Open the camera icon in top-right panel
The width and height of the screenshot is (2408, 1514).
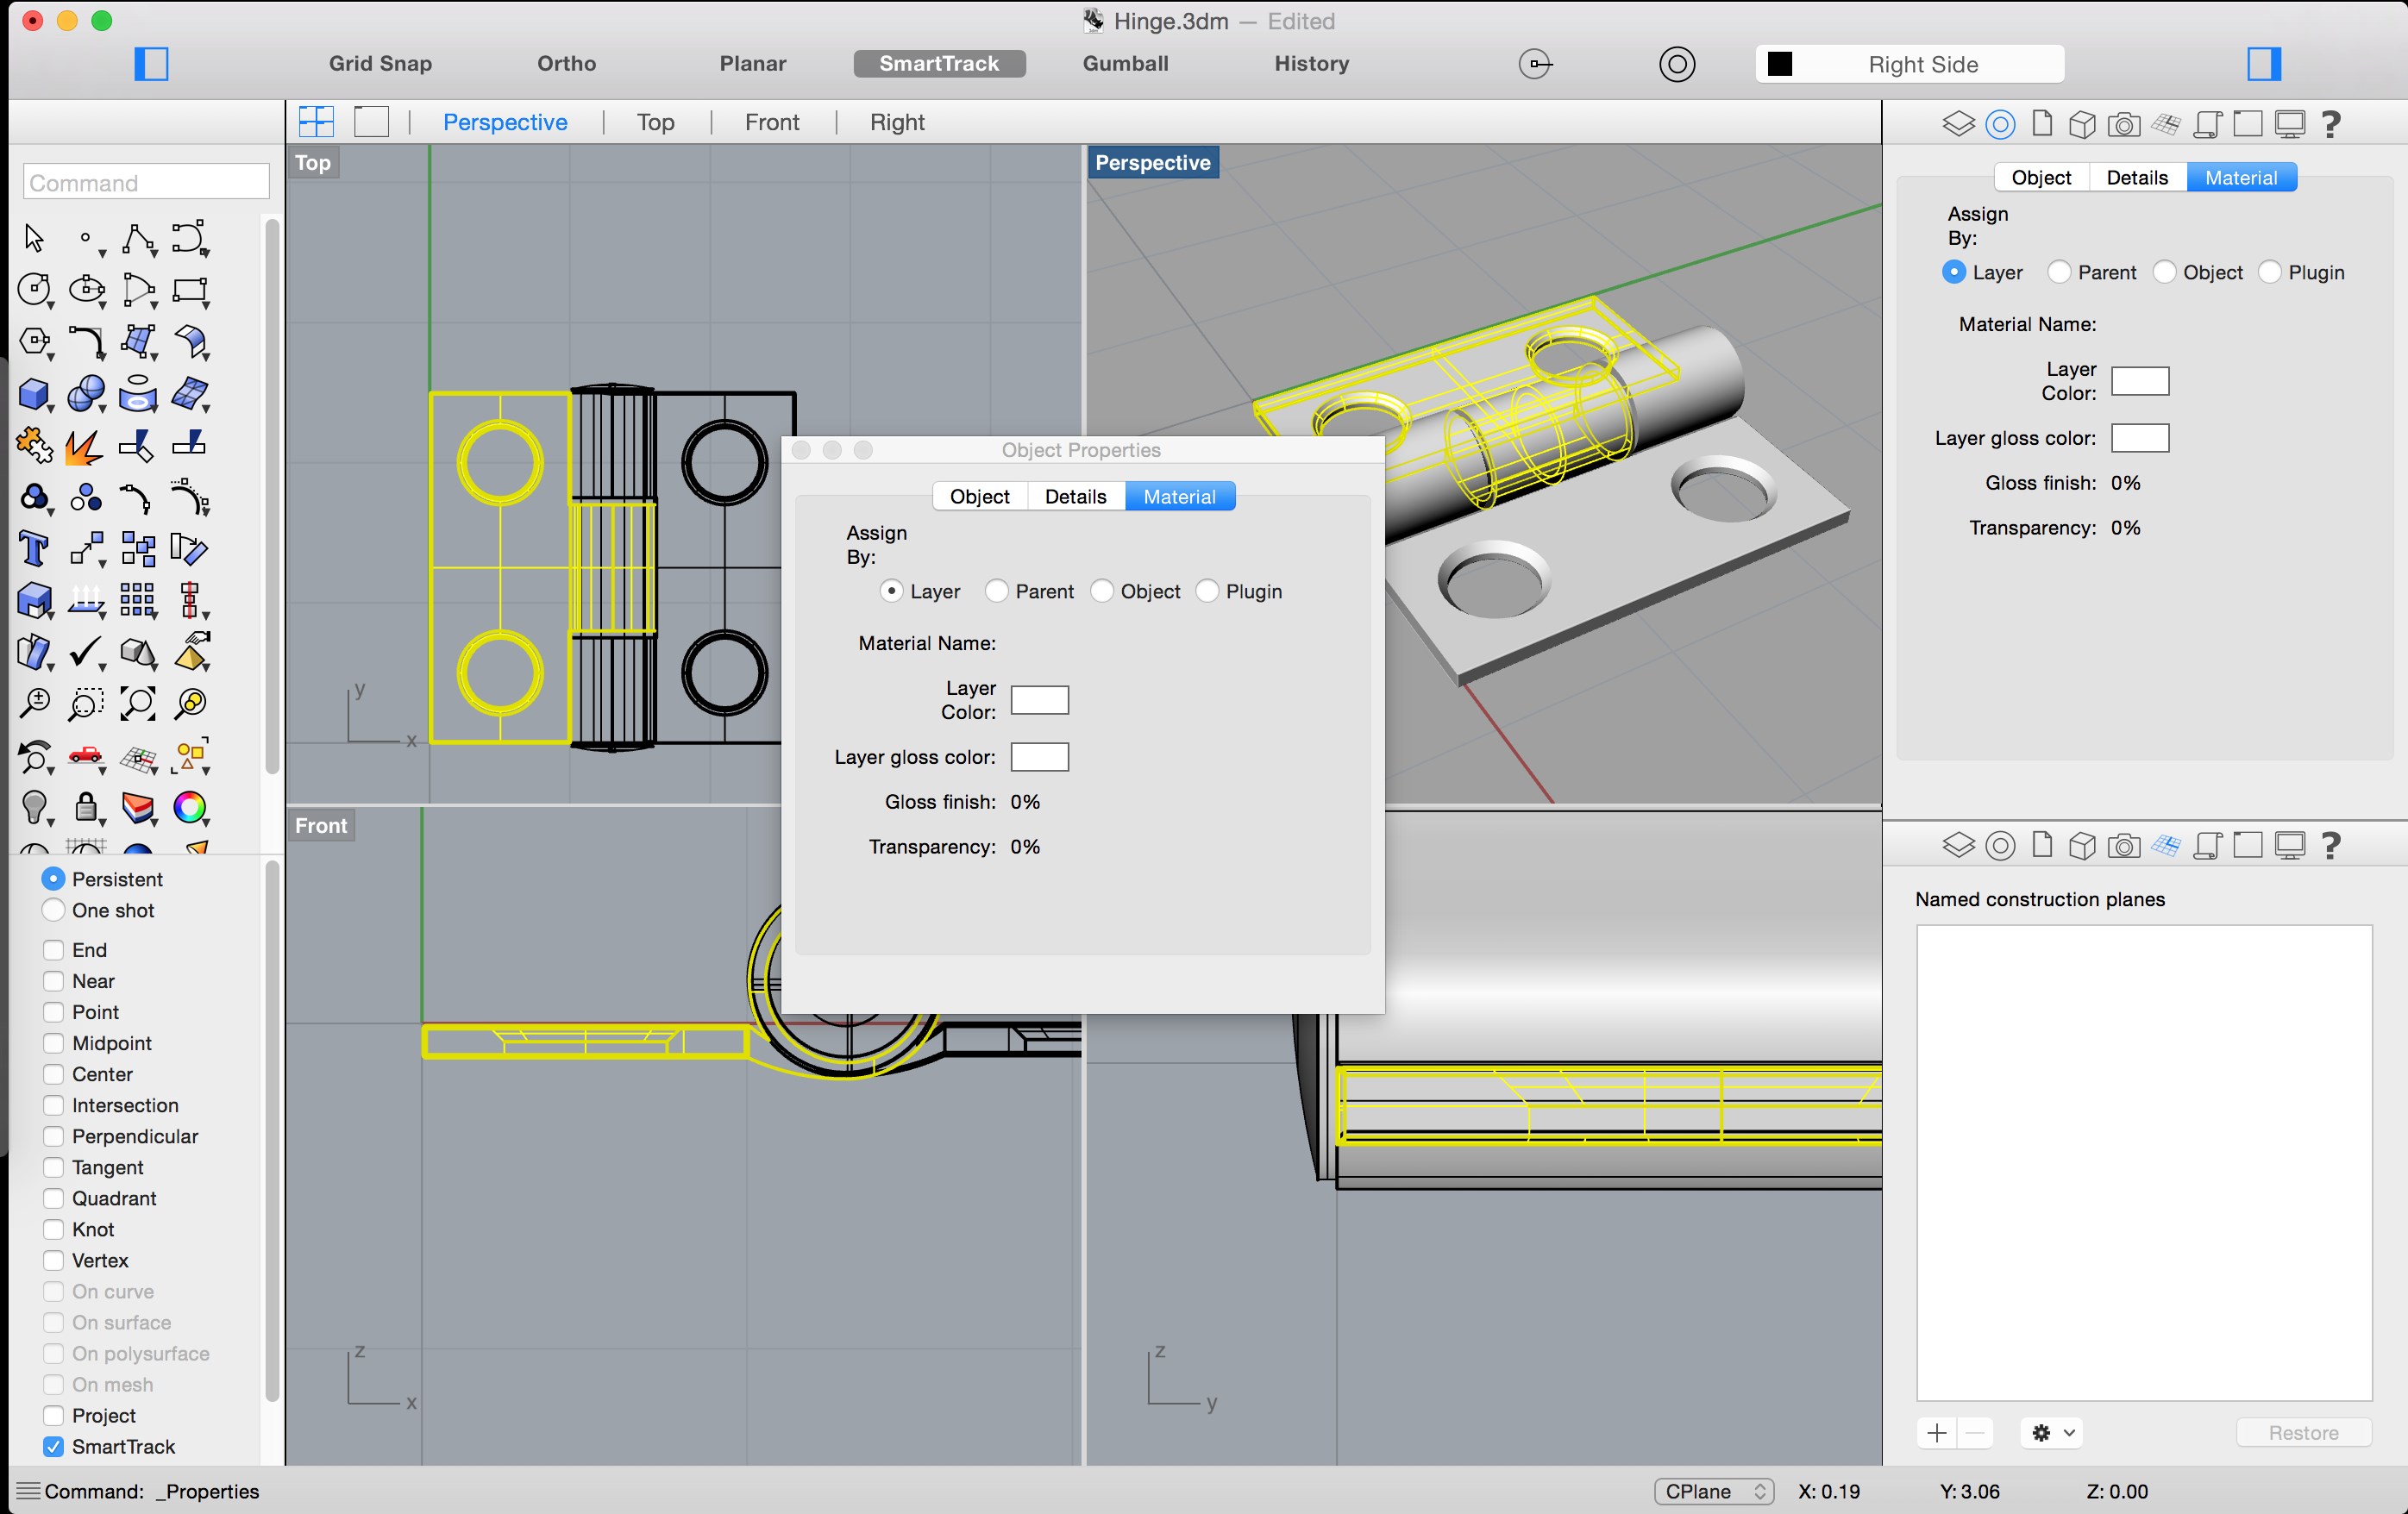pos(2123,124)
